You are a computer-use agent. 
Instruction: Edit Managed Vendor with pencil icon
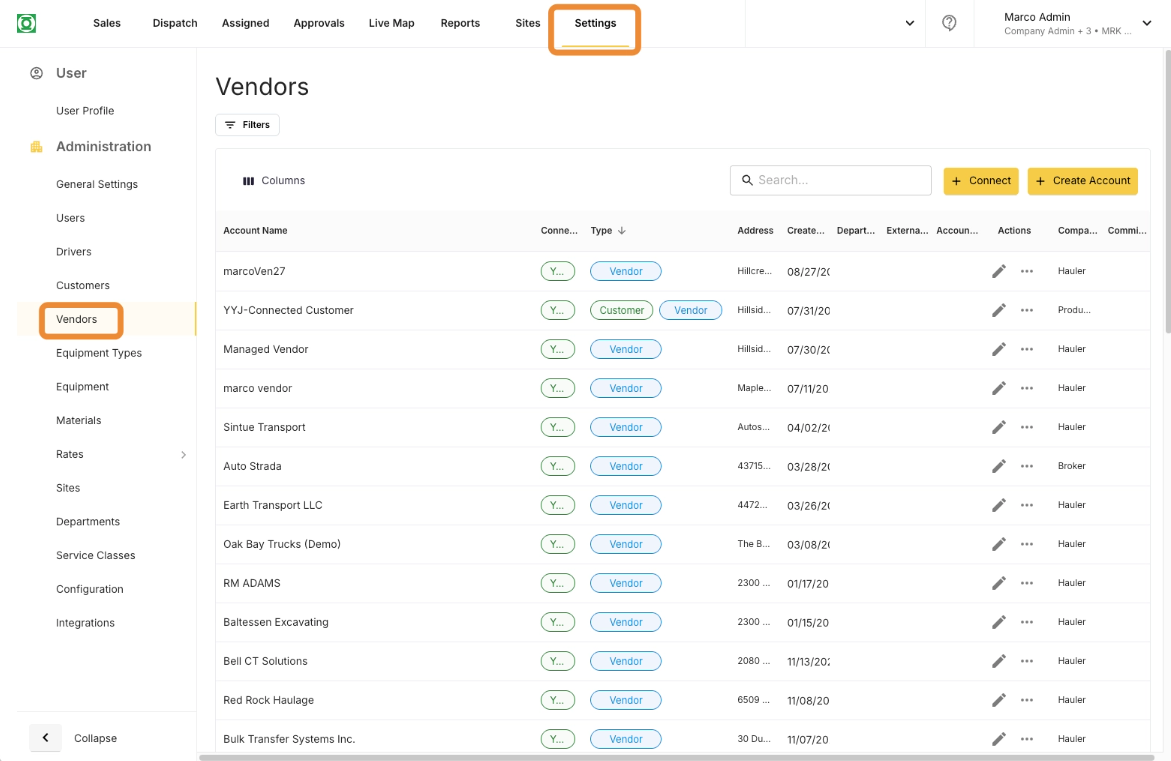[998, 349]
